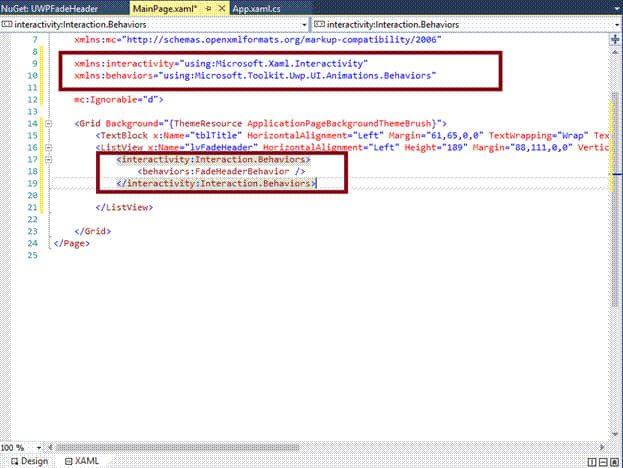Click the right navigation bar element icon
The image size is (623, 468).
[319, 24]
